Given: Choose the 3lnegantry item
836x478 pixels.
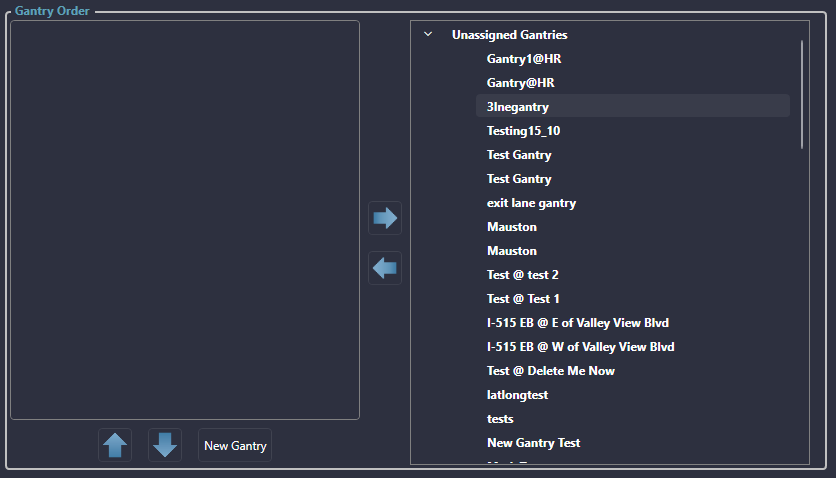Looking at the screenshot, I should pos(518,107).
